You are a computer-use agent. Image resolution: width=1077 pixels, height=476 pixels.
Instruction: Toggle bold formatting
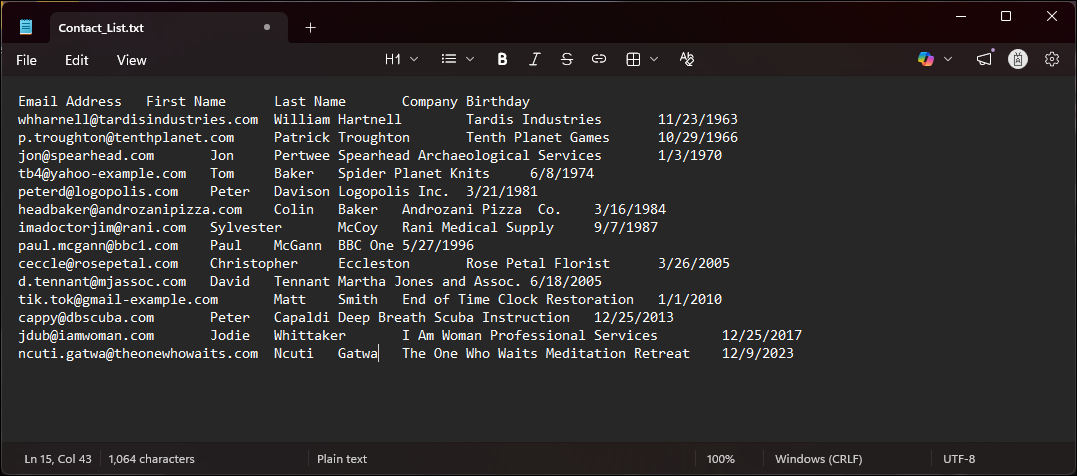(502, 60)
